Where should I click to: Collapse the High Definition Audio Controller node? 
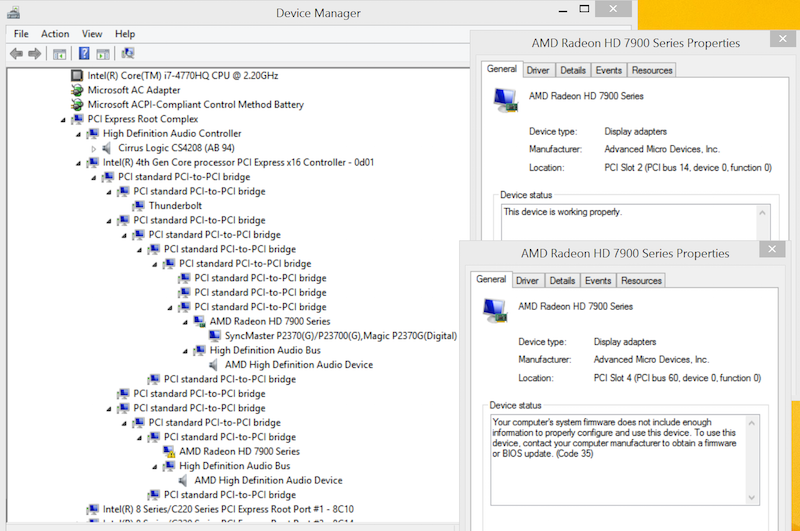point(79,134)
